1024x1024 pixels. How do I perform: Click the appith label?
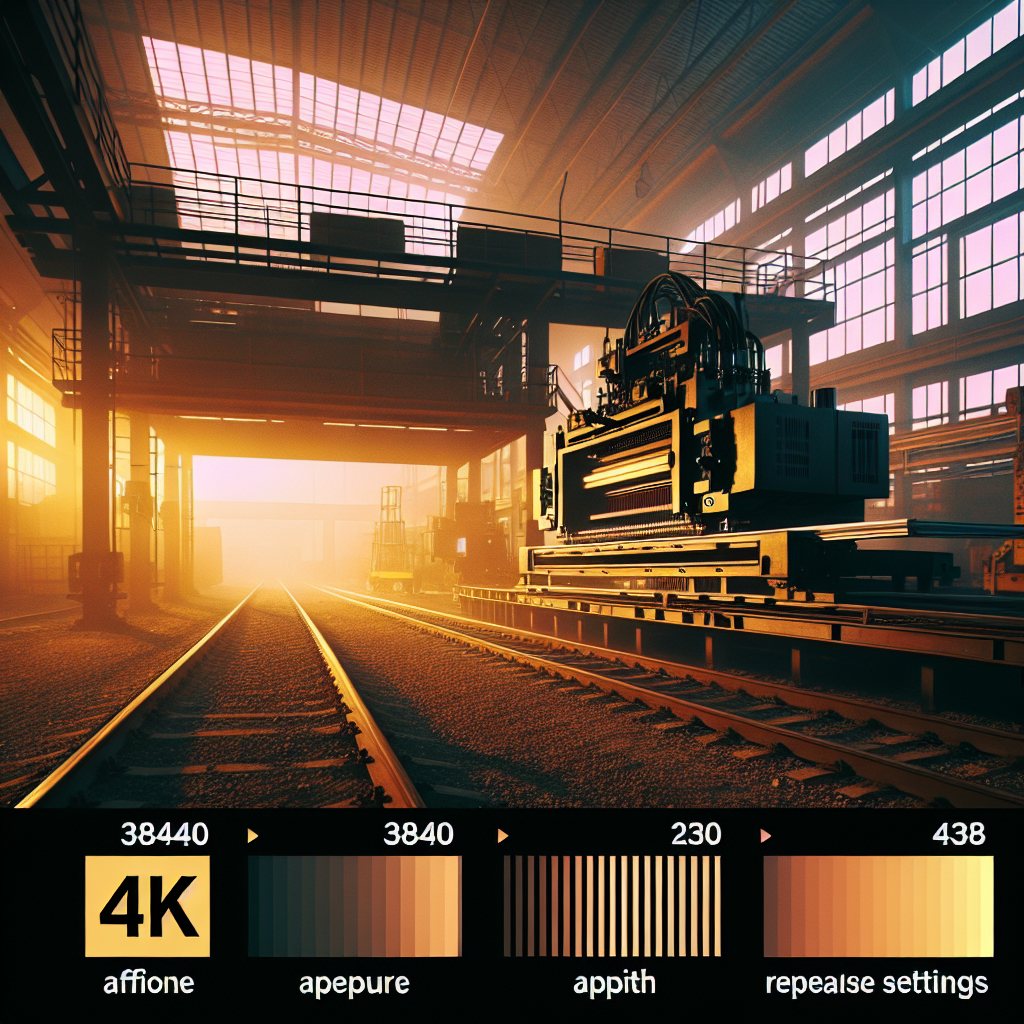(614, 983)
